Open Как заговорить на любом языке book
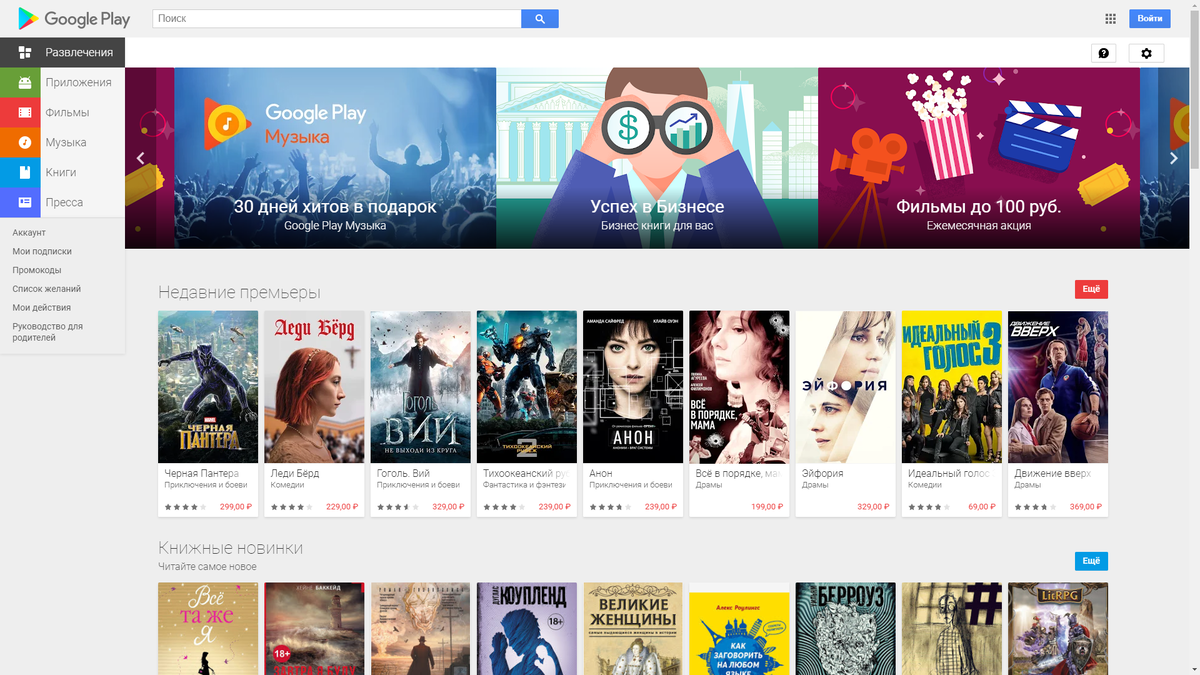1200x675 pixels. coord(739,629)
